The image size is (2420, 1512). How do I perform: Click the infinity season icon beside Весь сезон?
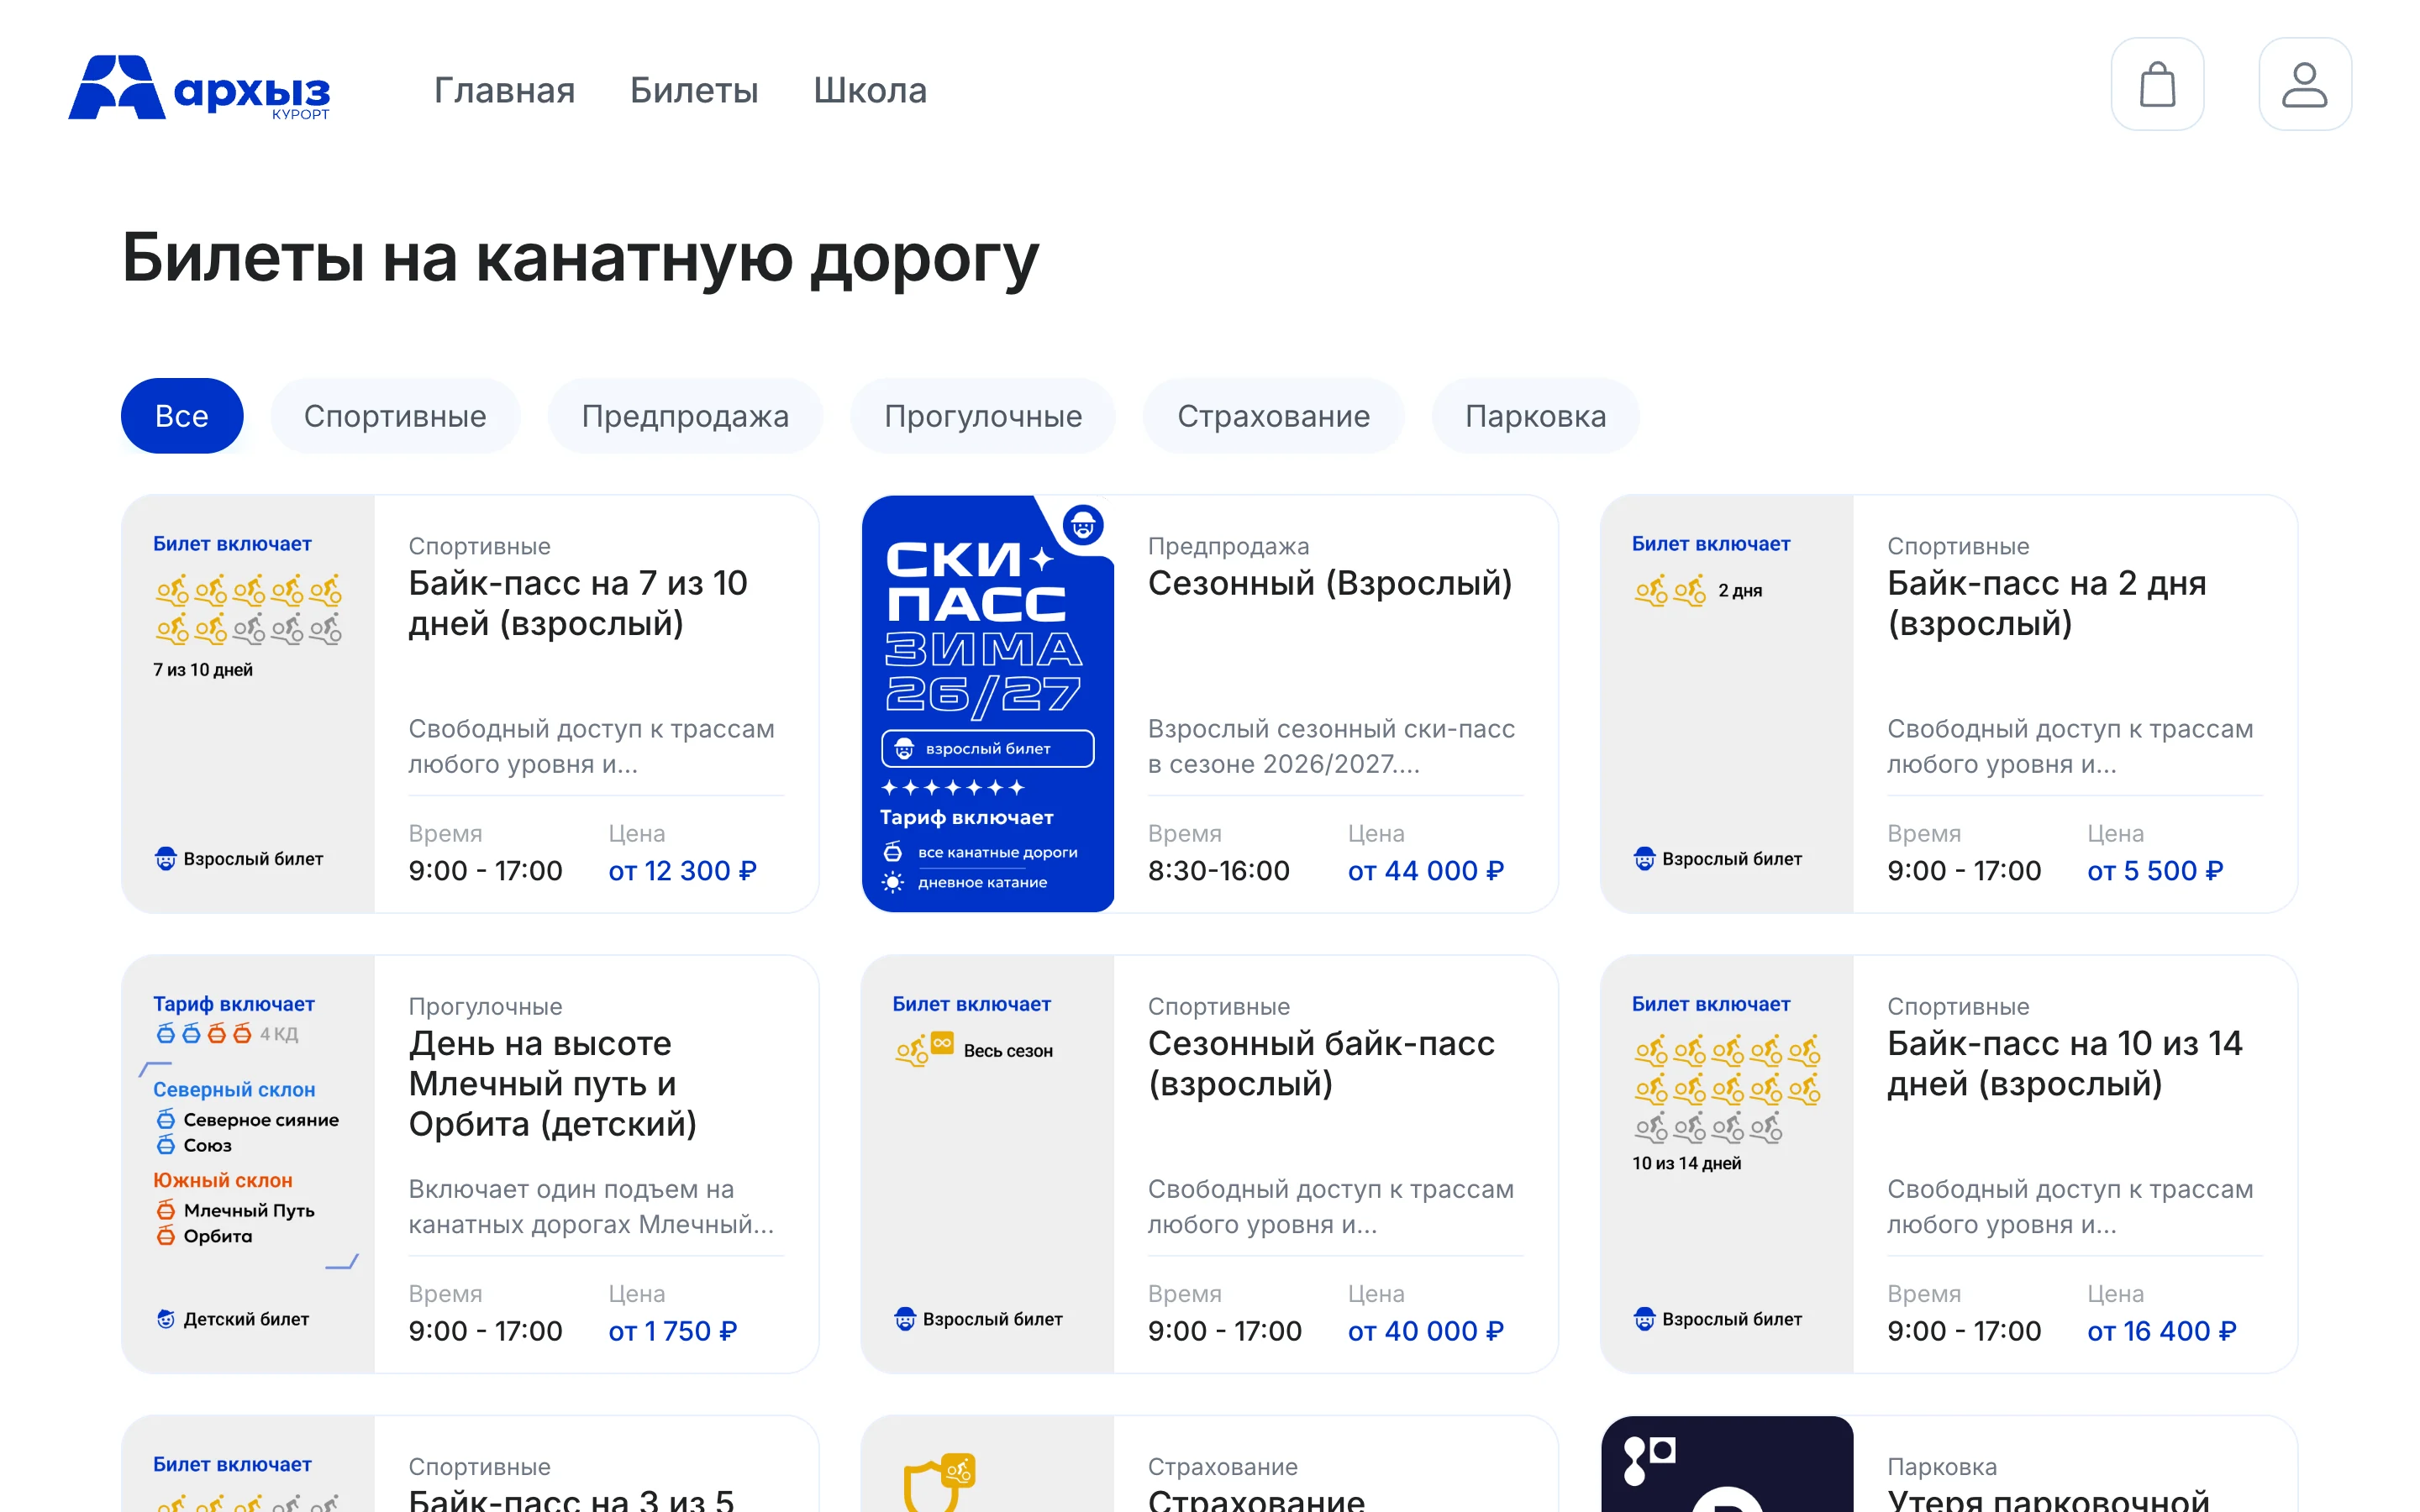click(942, 1043)
